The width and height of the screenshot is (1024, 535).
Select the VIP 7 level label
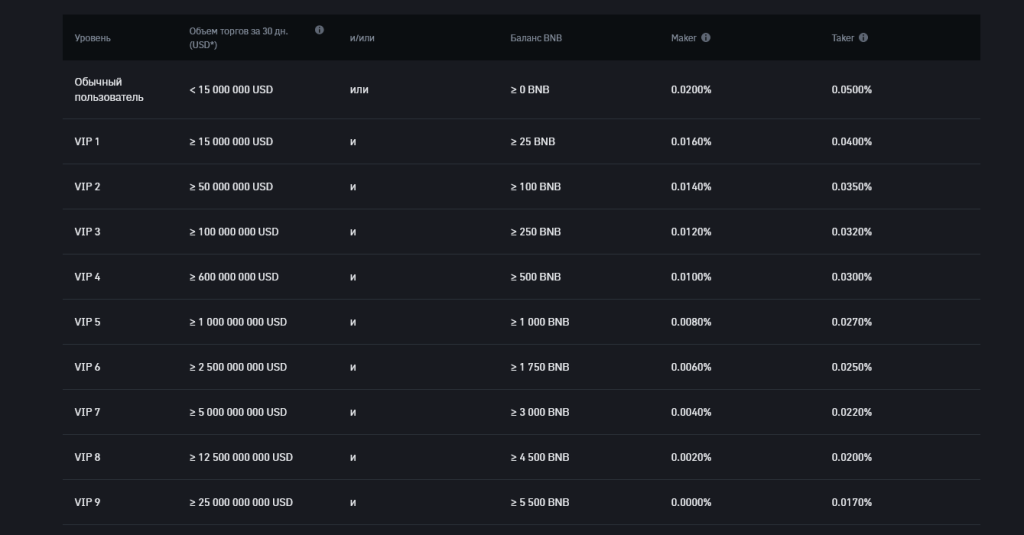coord(88,412)
